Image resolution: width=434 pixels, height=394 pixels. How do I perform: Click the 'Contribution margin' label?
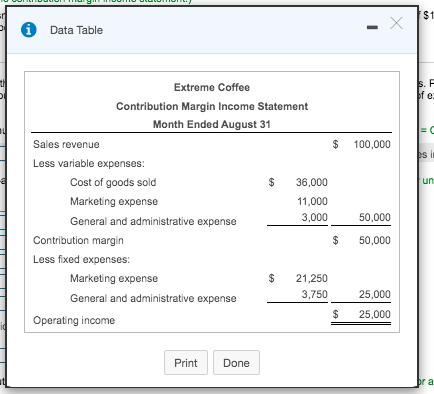point(78,240)
